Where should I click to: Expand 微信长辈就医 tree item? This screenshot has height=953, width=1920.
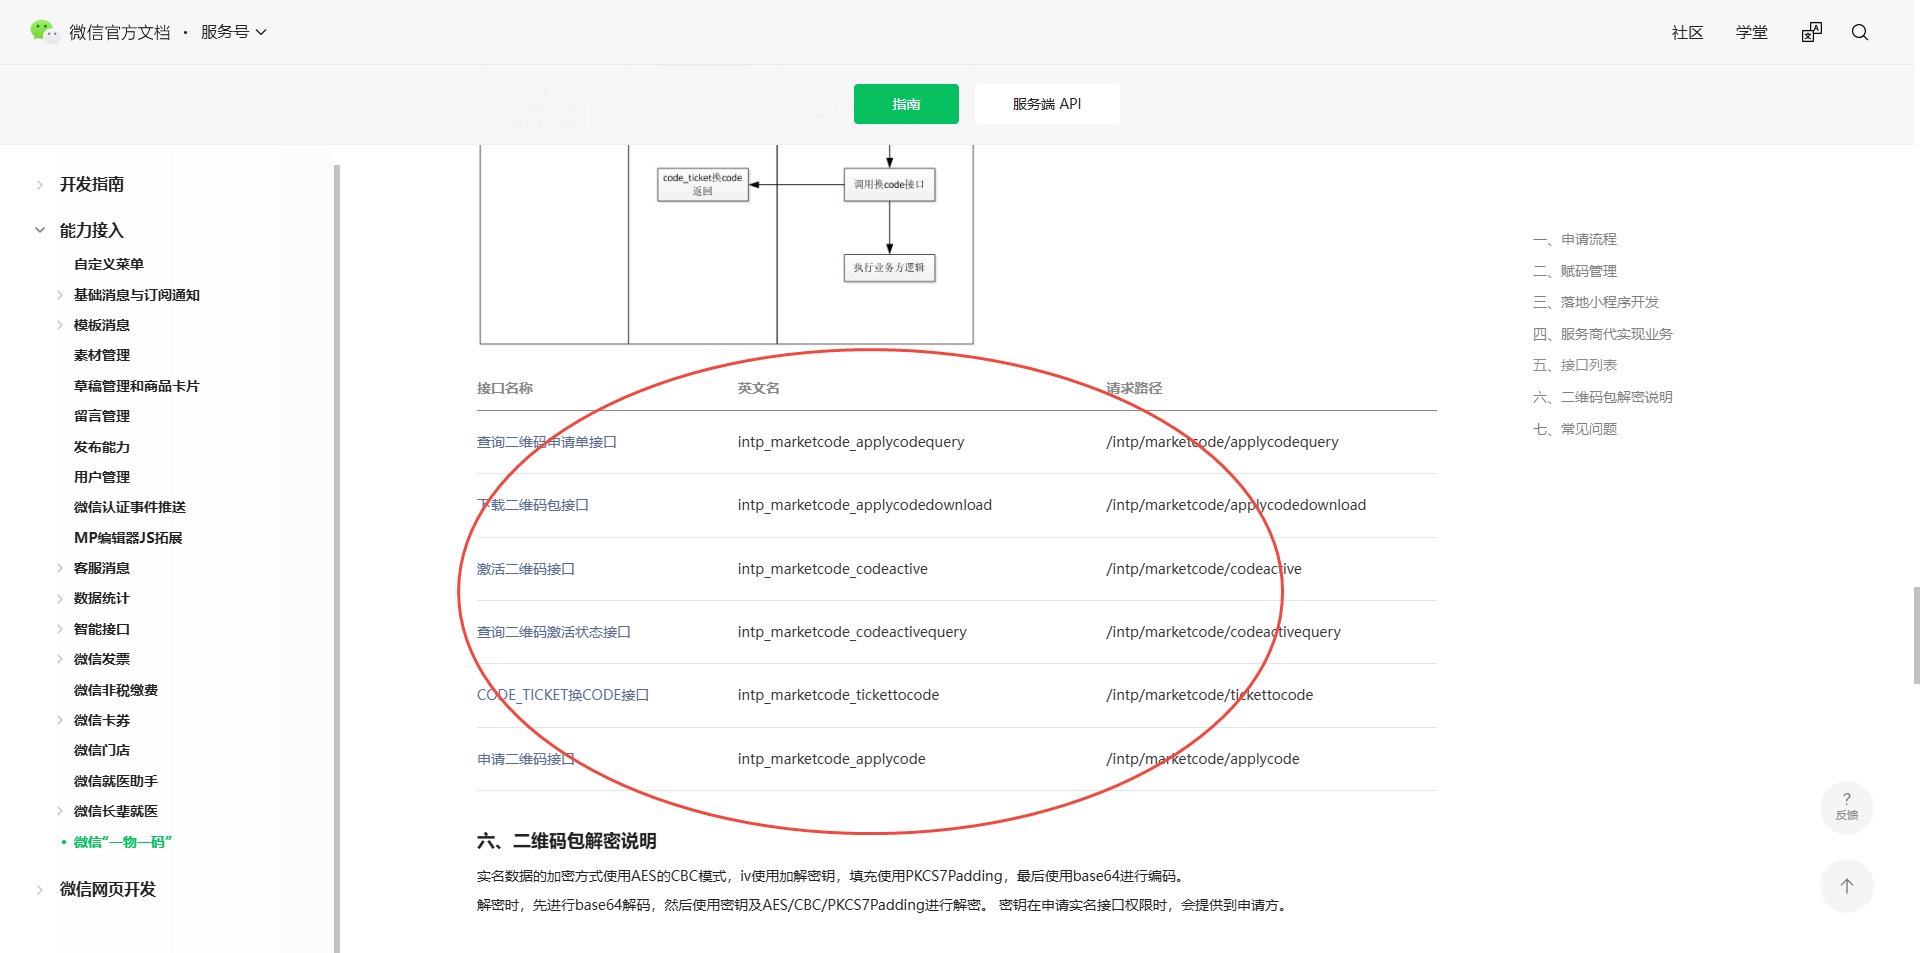tap(60, 811)
